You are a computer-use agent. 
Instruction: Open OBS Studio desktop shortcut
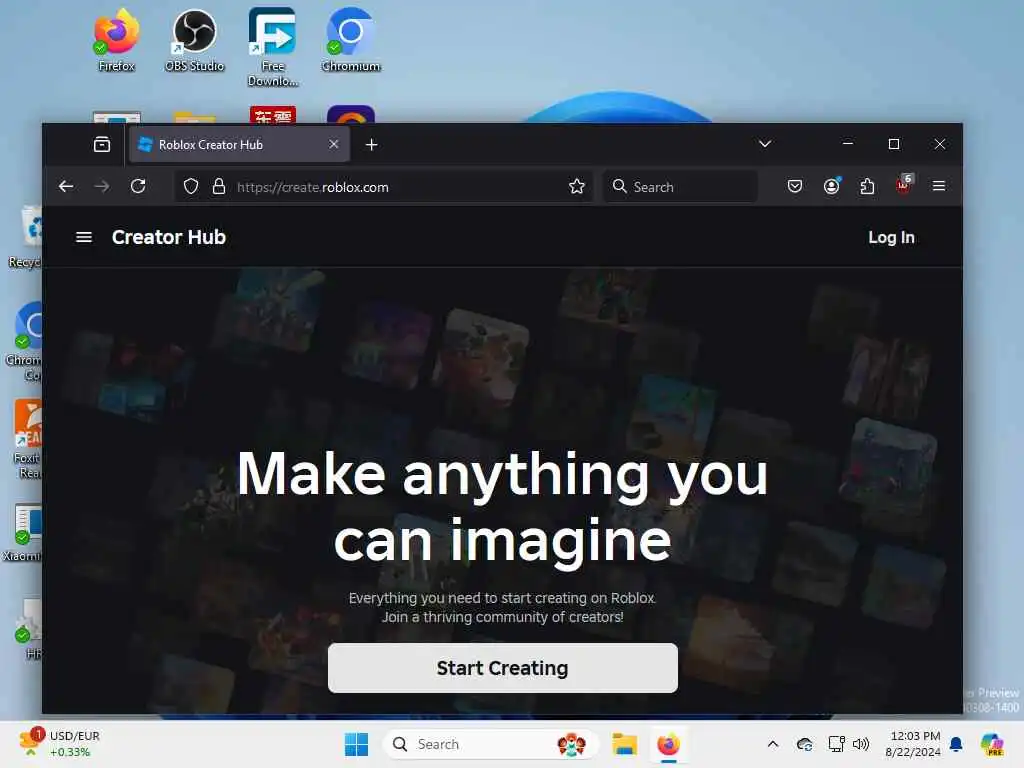click(195, 39)
